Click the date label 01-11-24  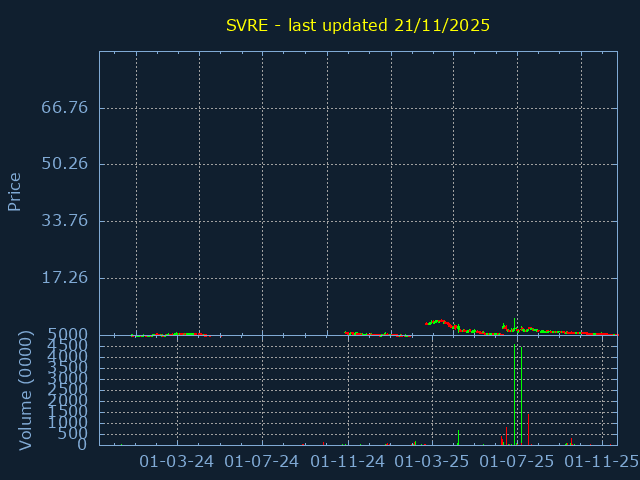coord(347,462)
